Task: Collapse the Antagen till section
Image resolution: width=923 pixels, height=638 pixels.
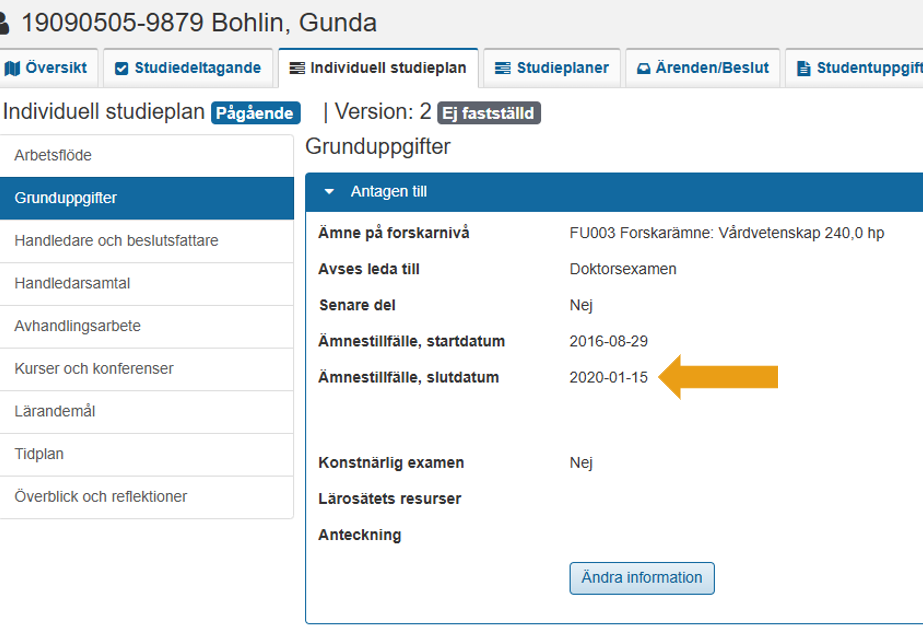Action: click(327, 191)
